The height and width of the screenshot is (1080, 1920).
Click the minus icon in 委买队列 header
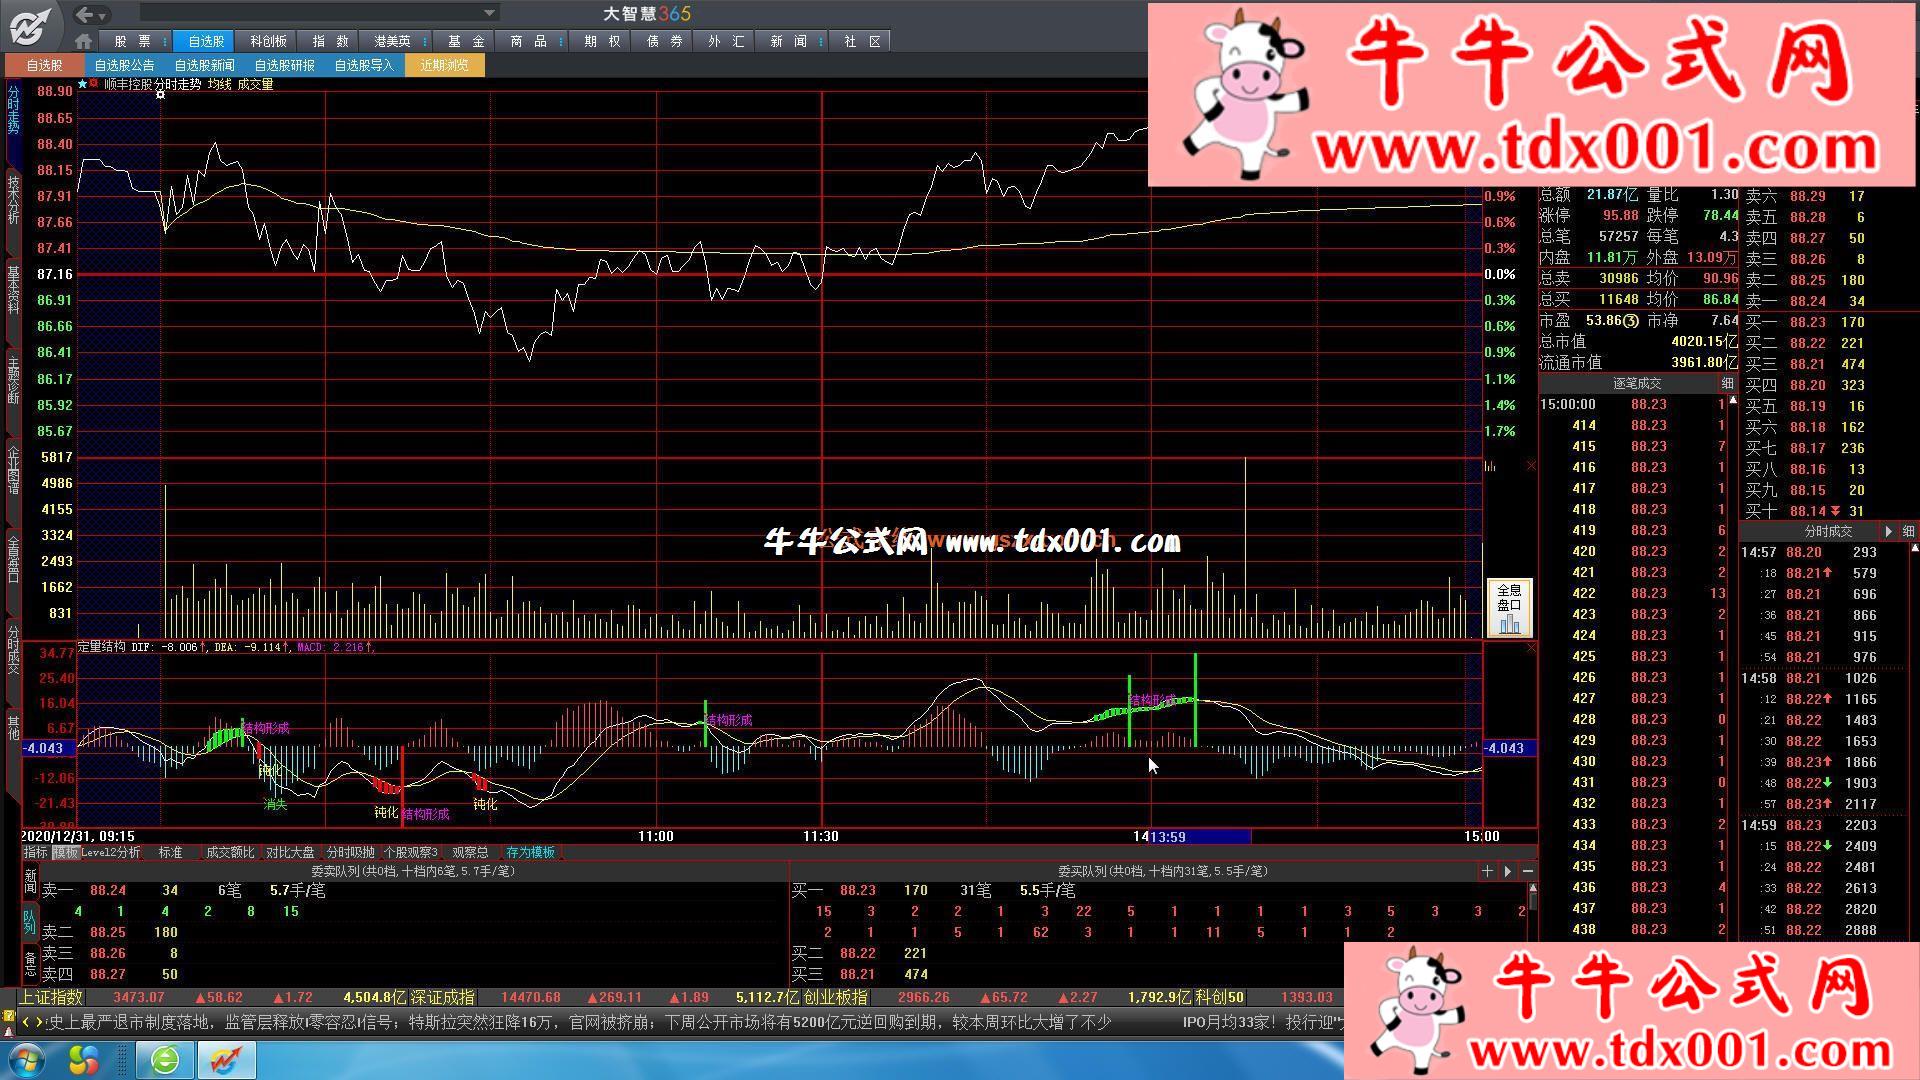1528,872
